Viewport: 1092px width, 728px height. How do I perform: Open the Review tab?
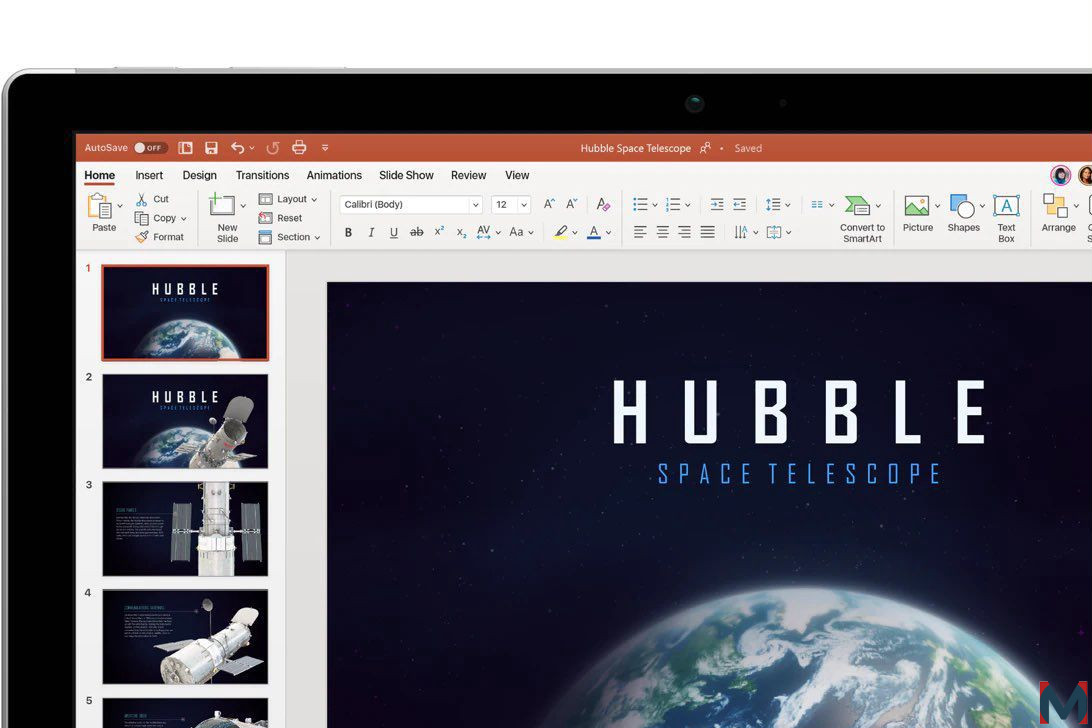point(468,176)
